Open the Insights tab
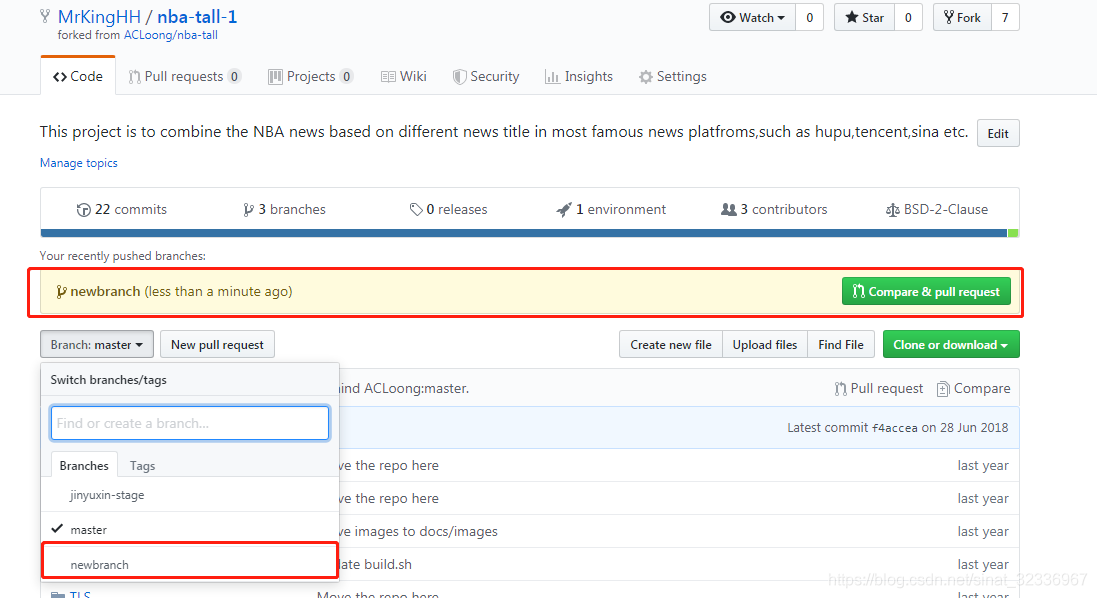 pyautogui.click(x=579, y=76)
